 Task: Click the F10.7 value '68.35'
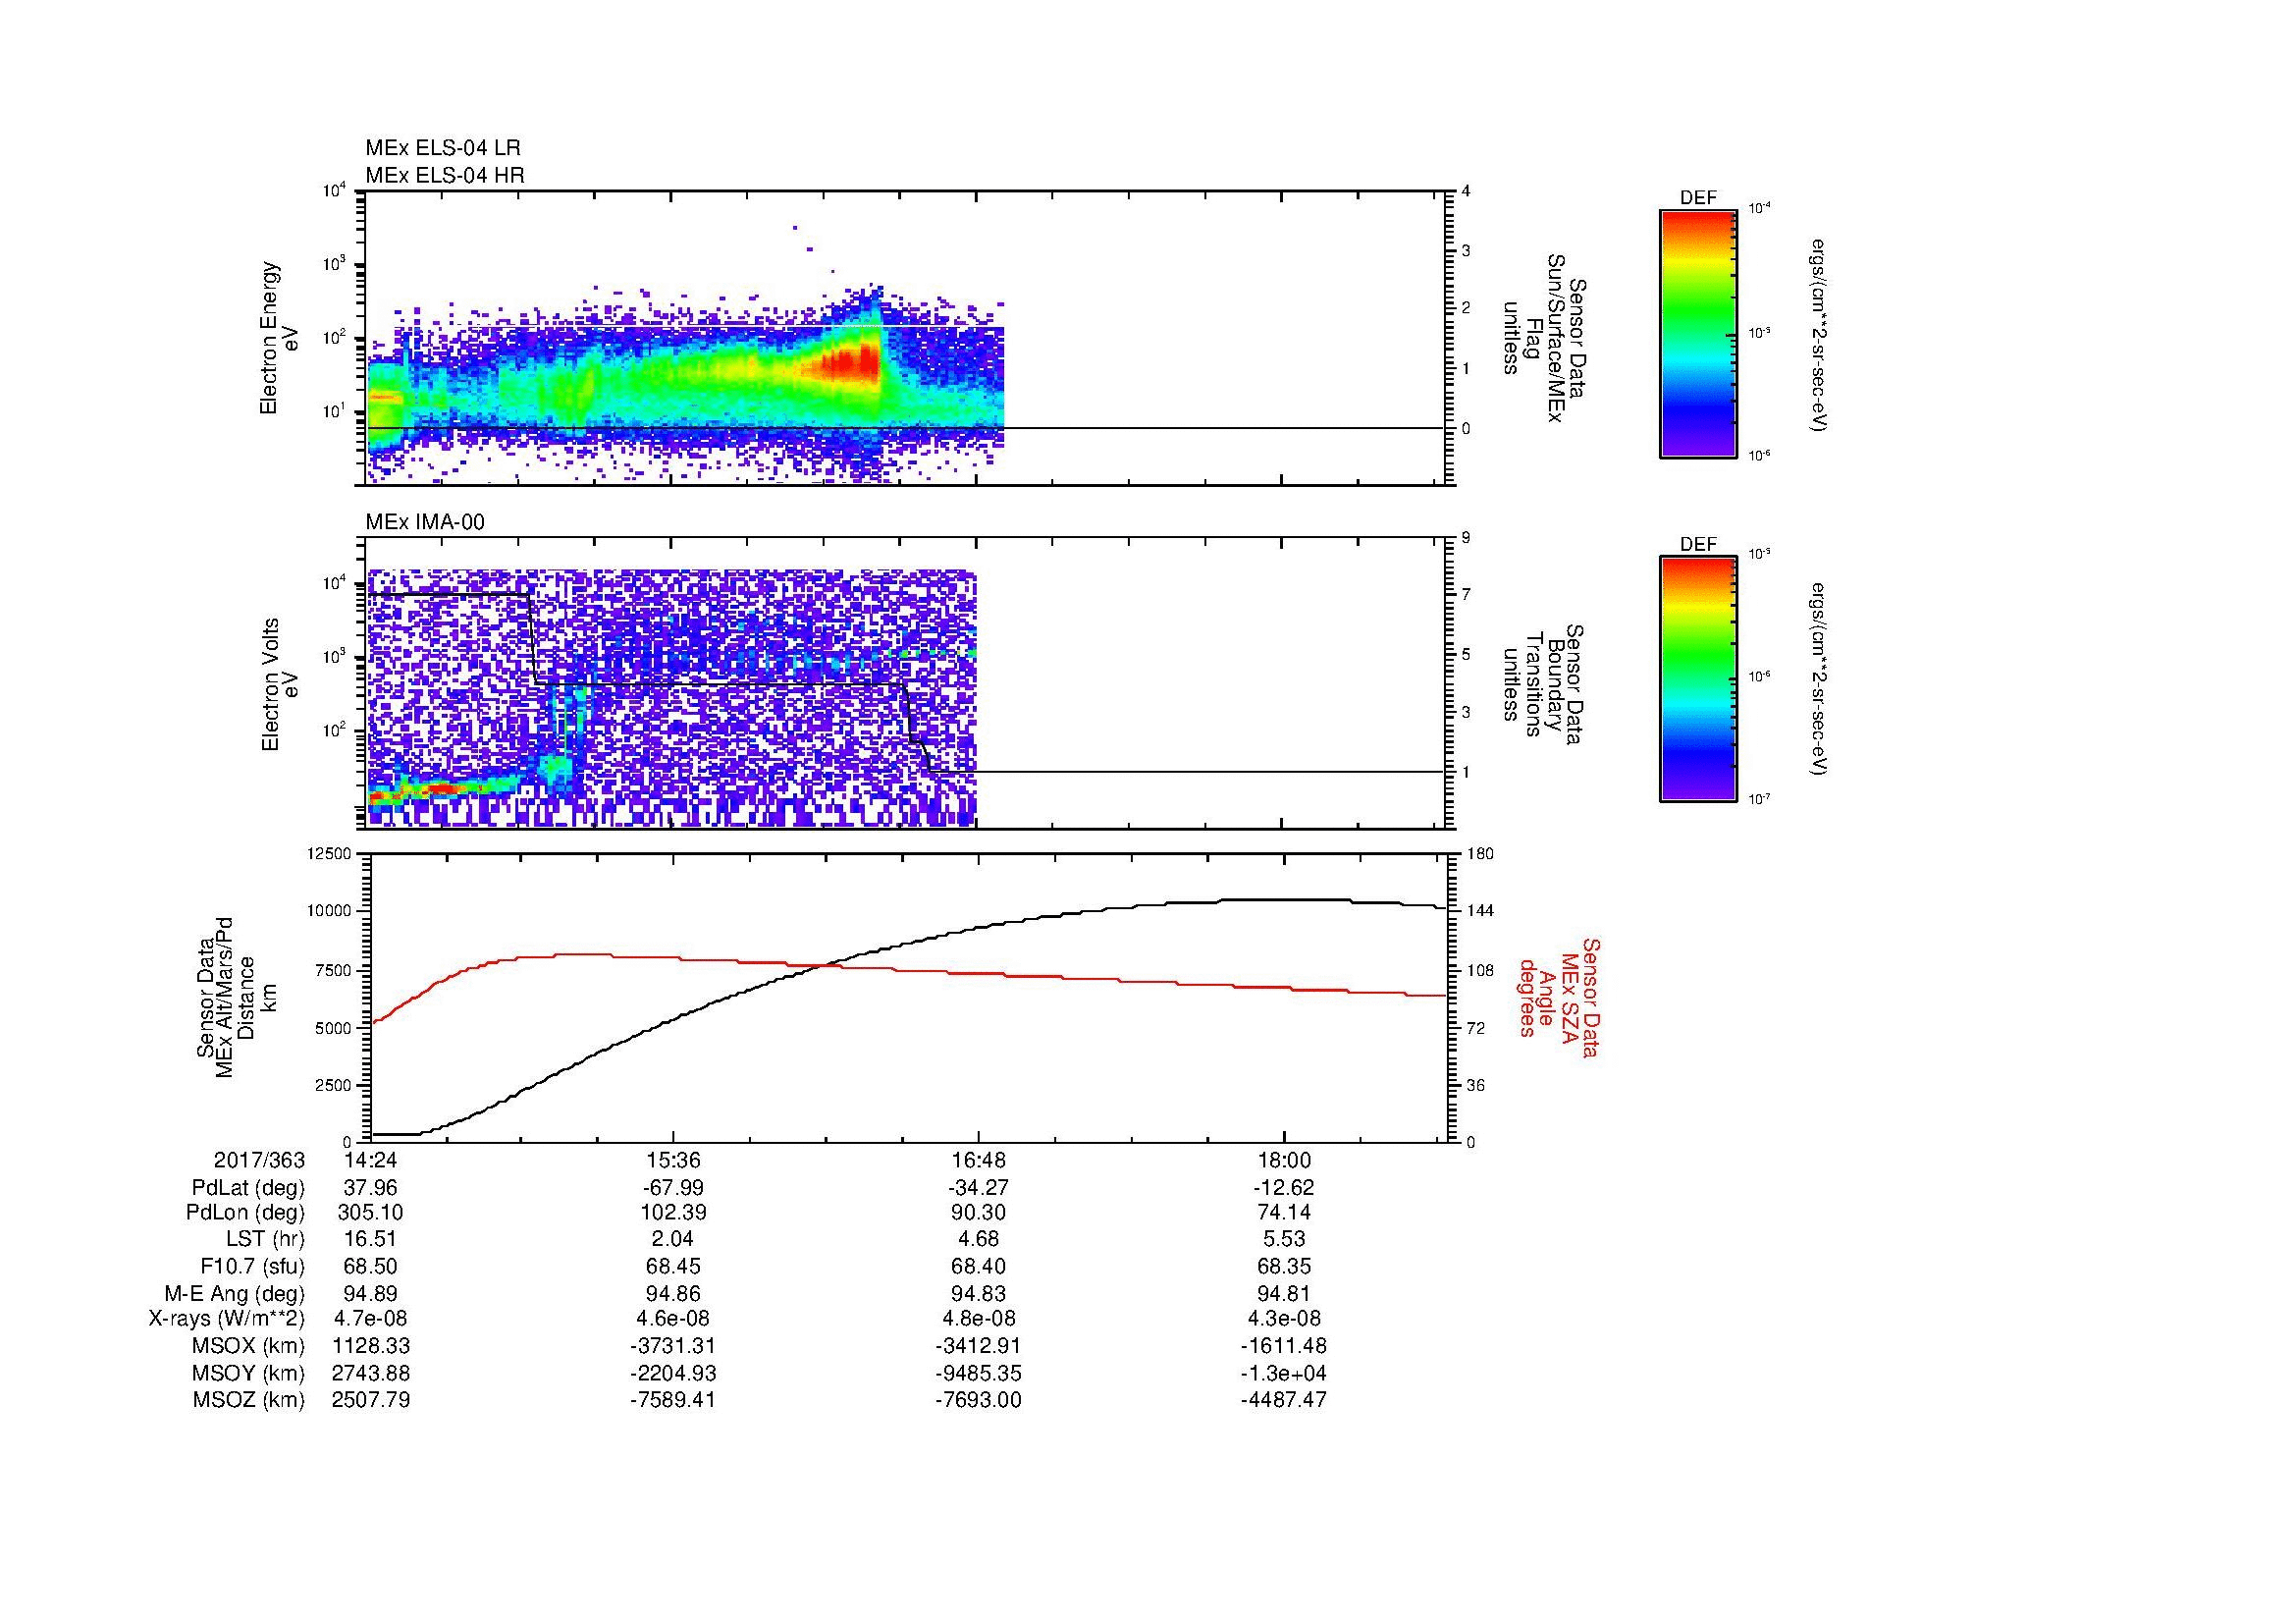(1284, 1266)
